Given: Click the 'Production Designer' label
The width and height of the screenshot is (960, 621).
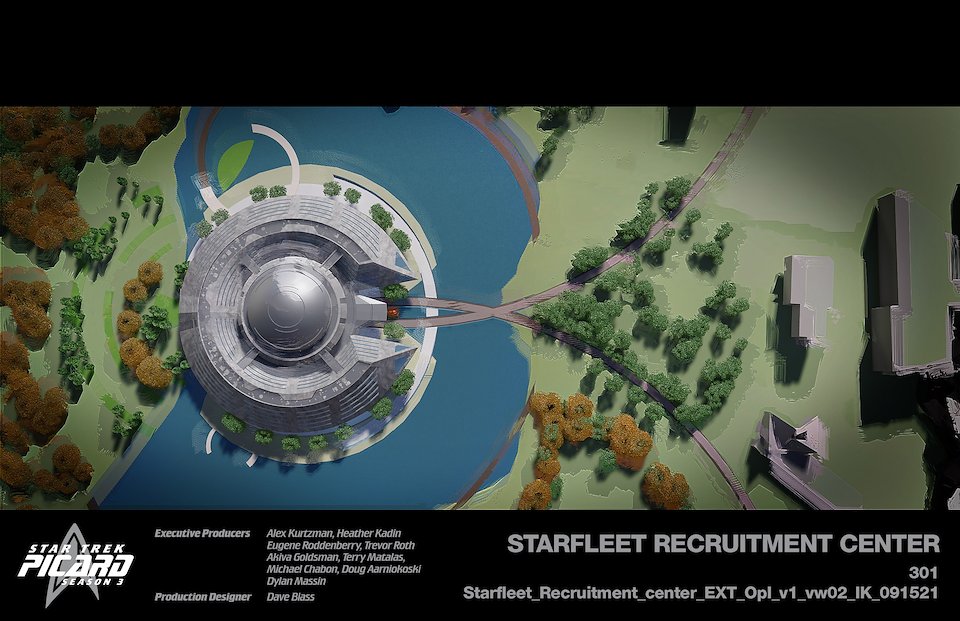Looking at the screenshot, I should (203, 597).
